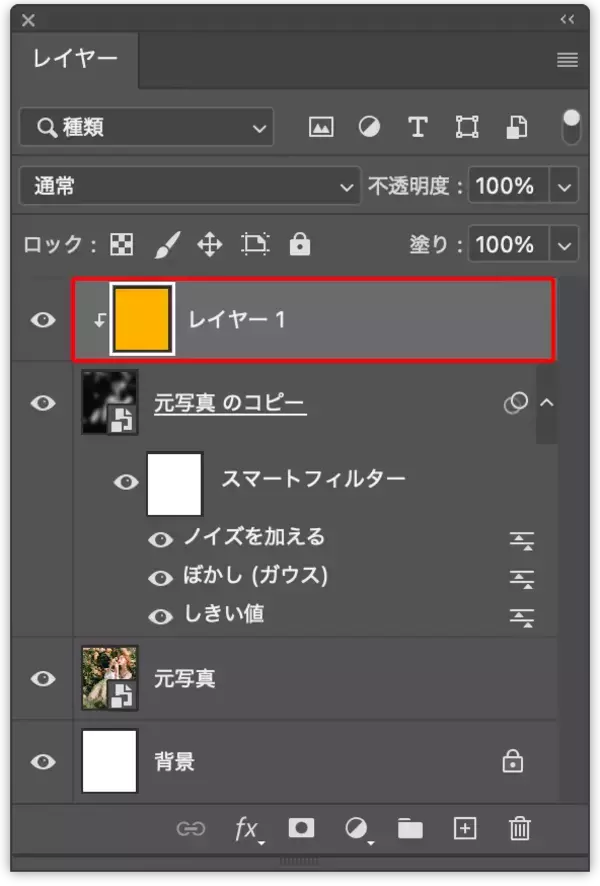
Task: Select the レイヤー tab
Action: click(75, 59)
